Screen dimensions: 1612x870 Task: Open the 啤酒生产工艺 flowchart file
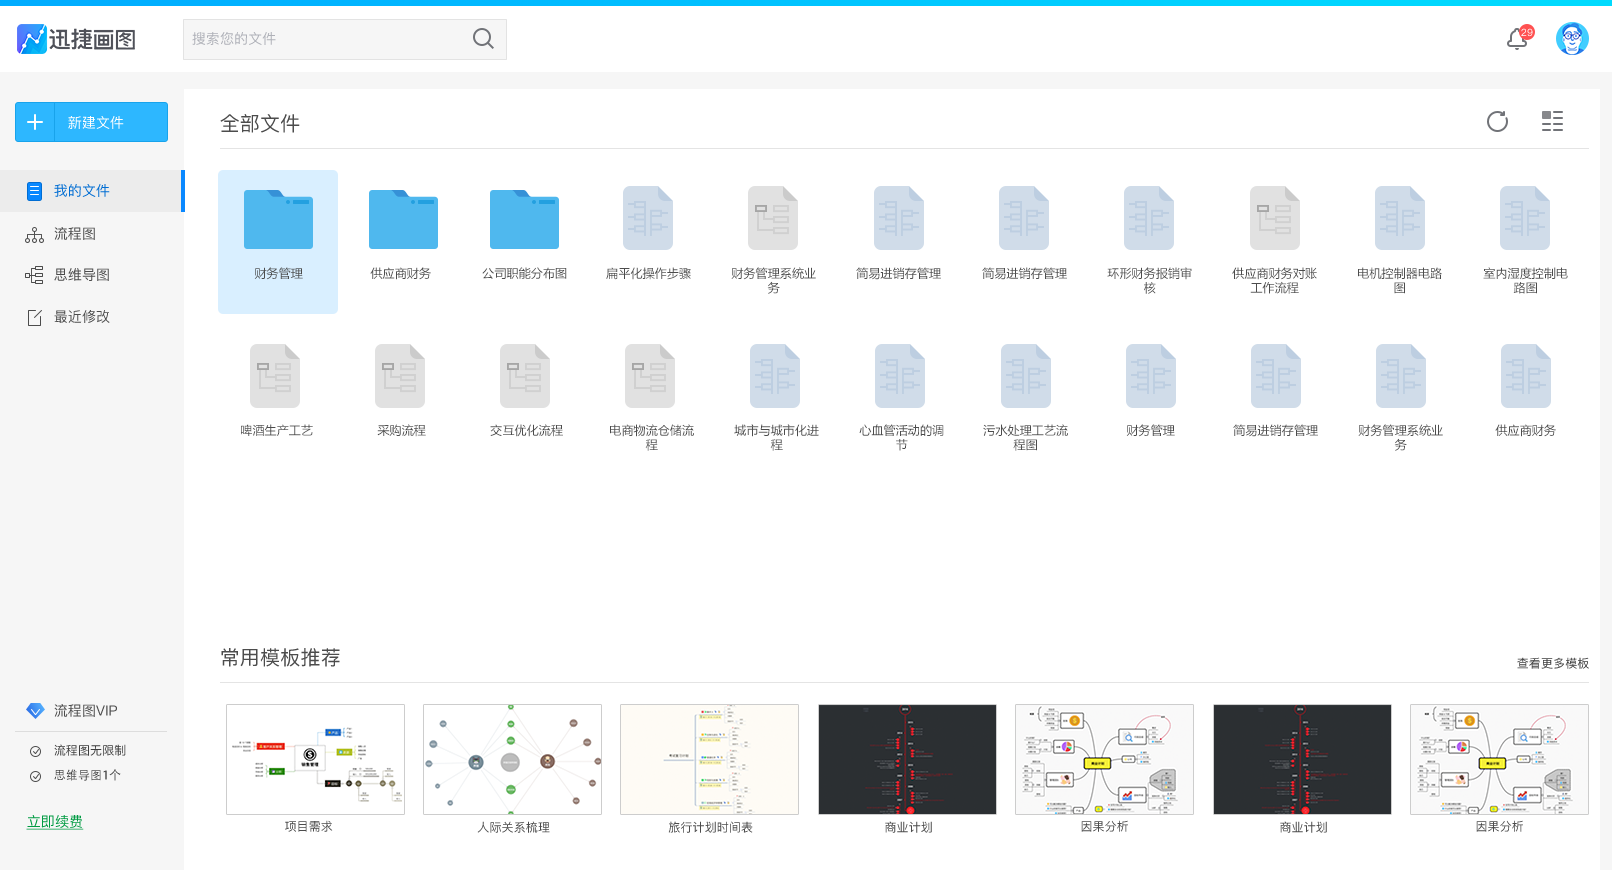pyautogui.click(x=275, y=391)
